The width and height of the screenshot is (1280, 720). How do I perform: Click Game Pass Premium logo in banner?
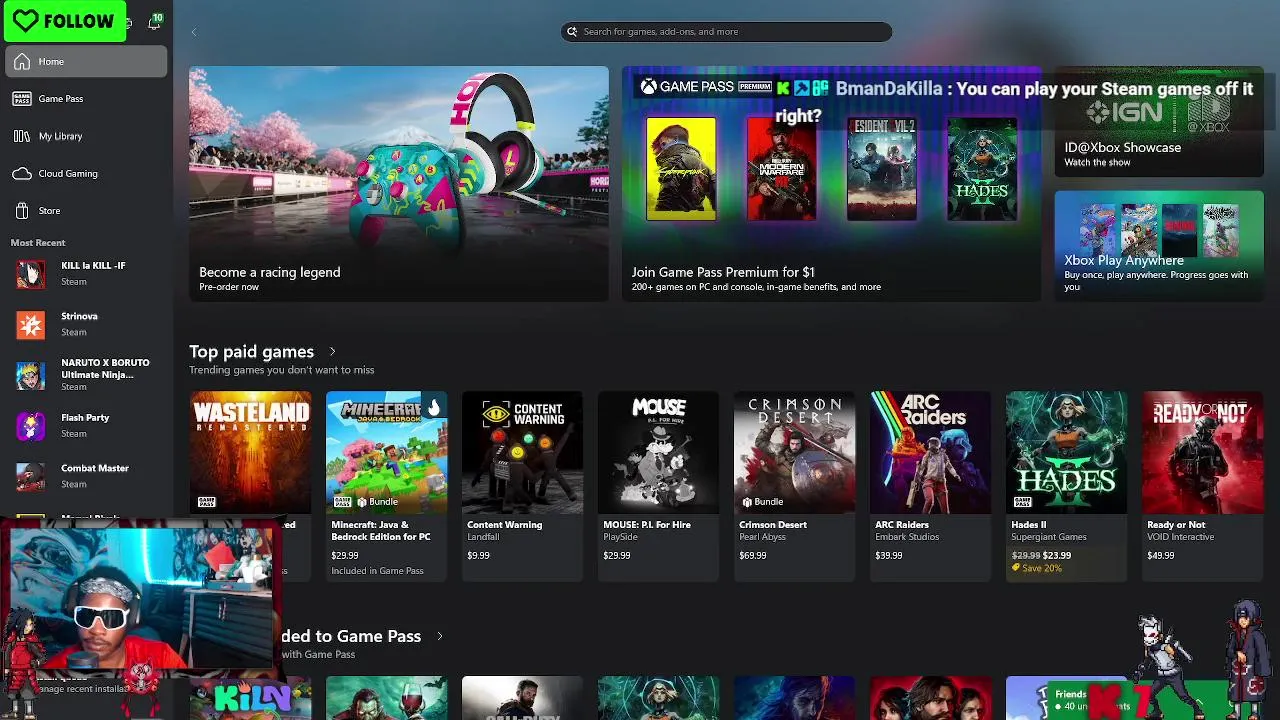[706, 87]
